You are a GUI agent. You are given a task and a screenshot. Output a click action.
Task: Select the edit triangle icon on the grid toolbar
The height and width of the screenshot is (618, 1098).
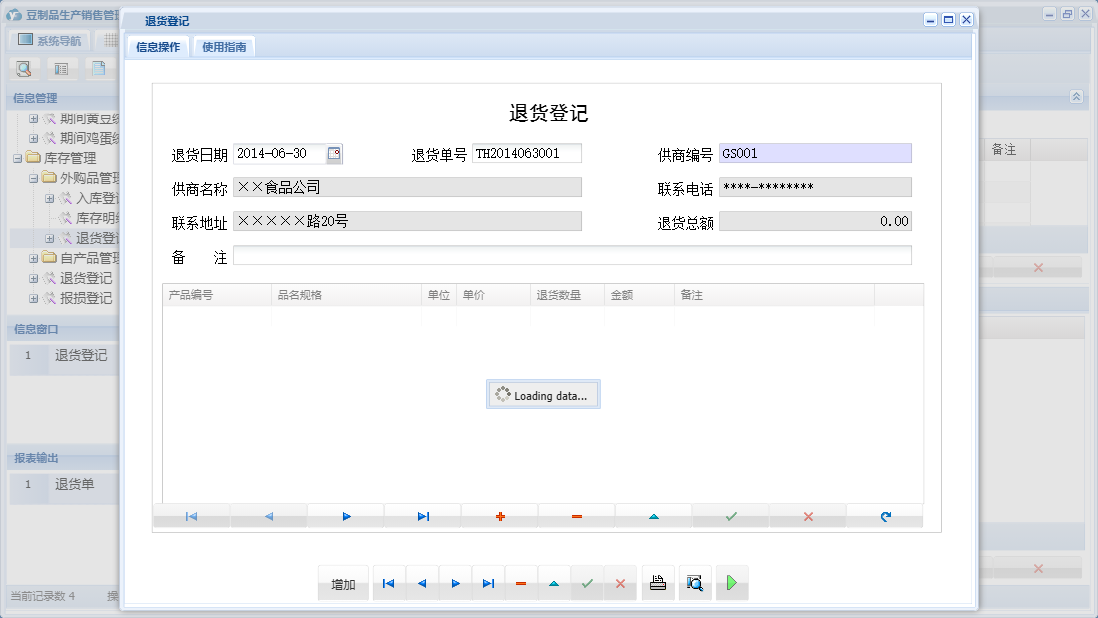pos(653,515)
